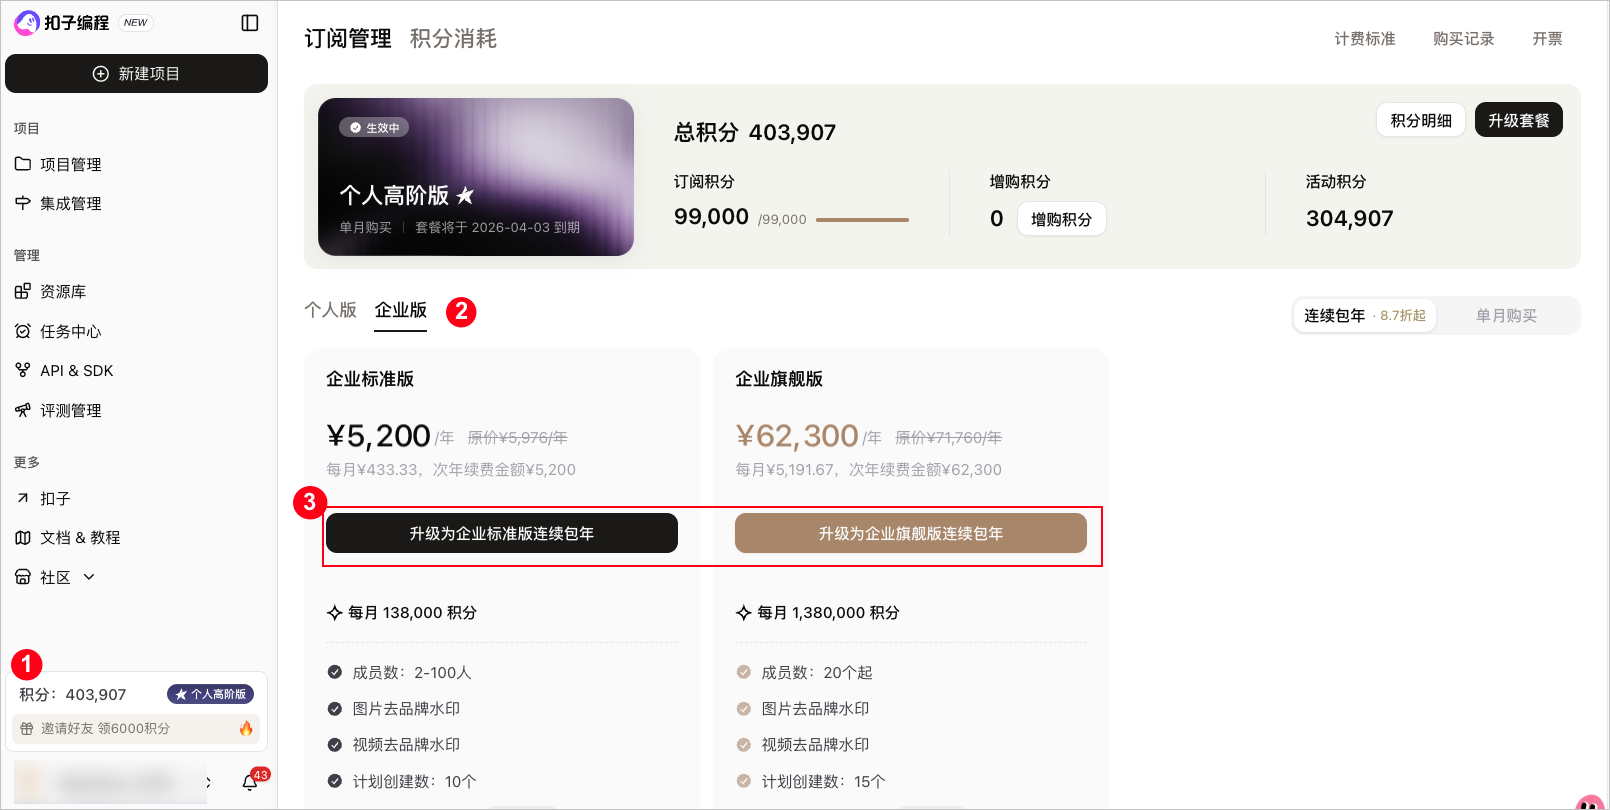The width and height of the screenshot is (1610, 810).
Task: Click the 总积分 403,907 heading
Action: click(755, 132)
